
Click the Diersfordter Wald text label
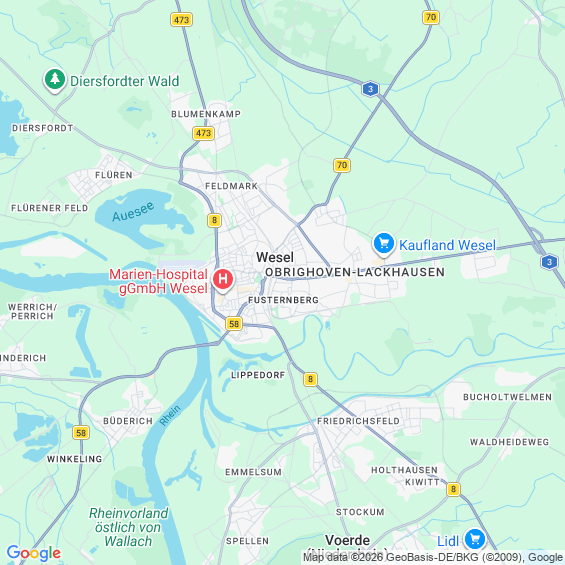[124, 81]
